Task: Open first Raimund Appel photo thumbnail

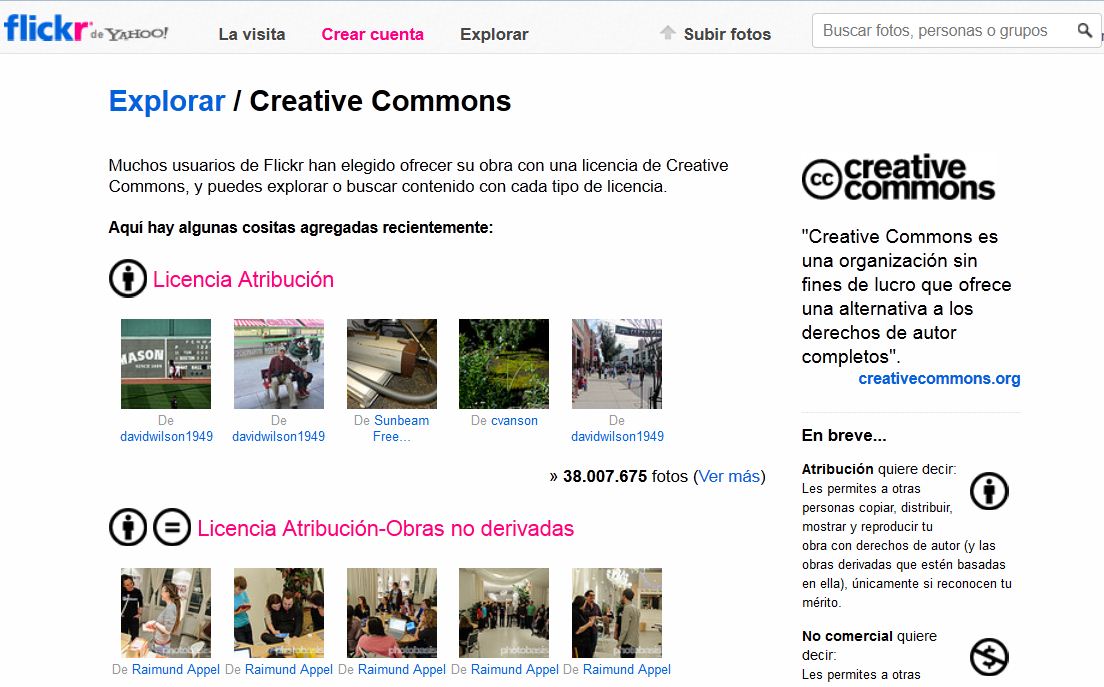Action: pos(166,613)
